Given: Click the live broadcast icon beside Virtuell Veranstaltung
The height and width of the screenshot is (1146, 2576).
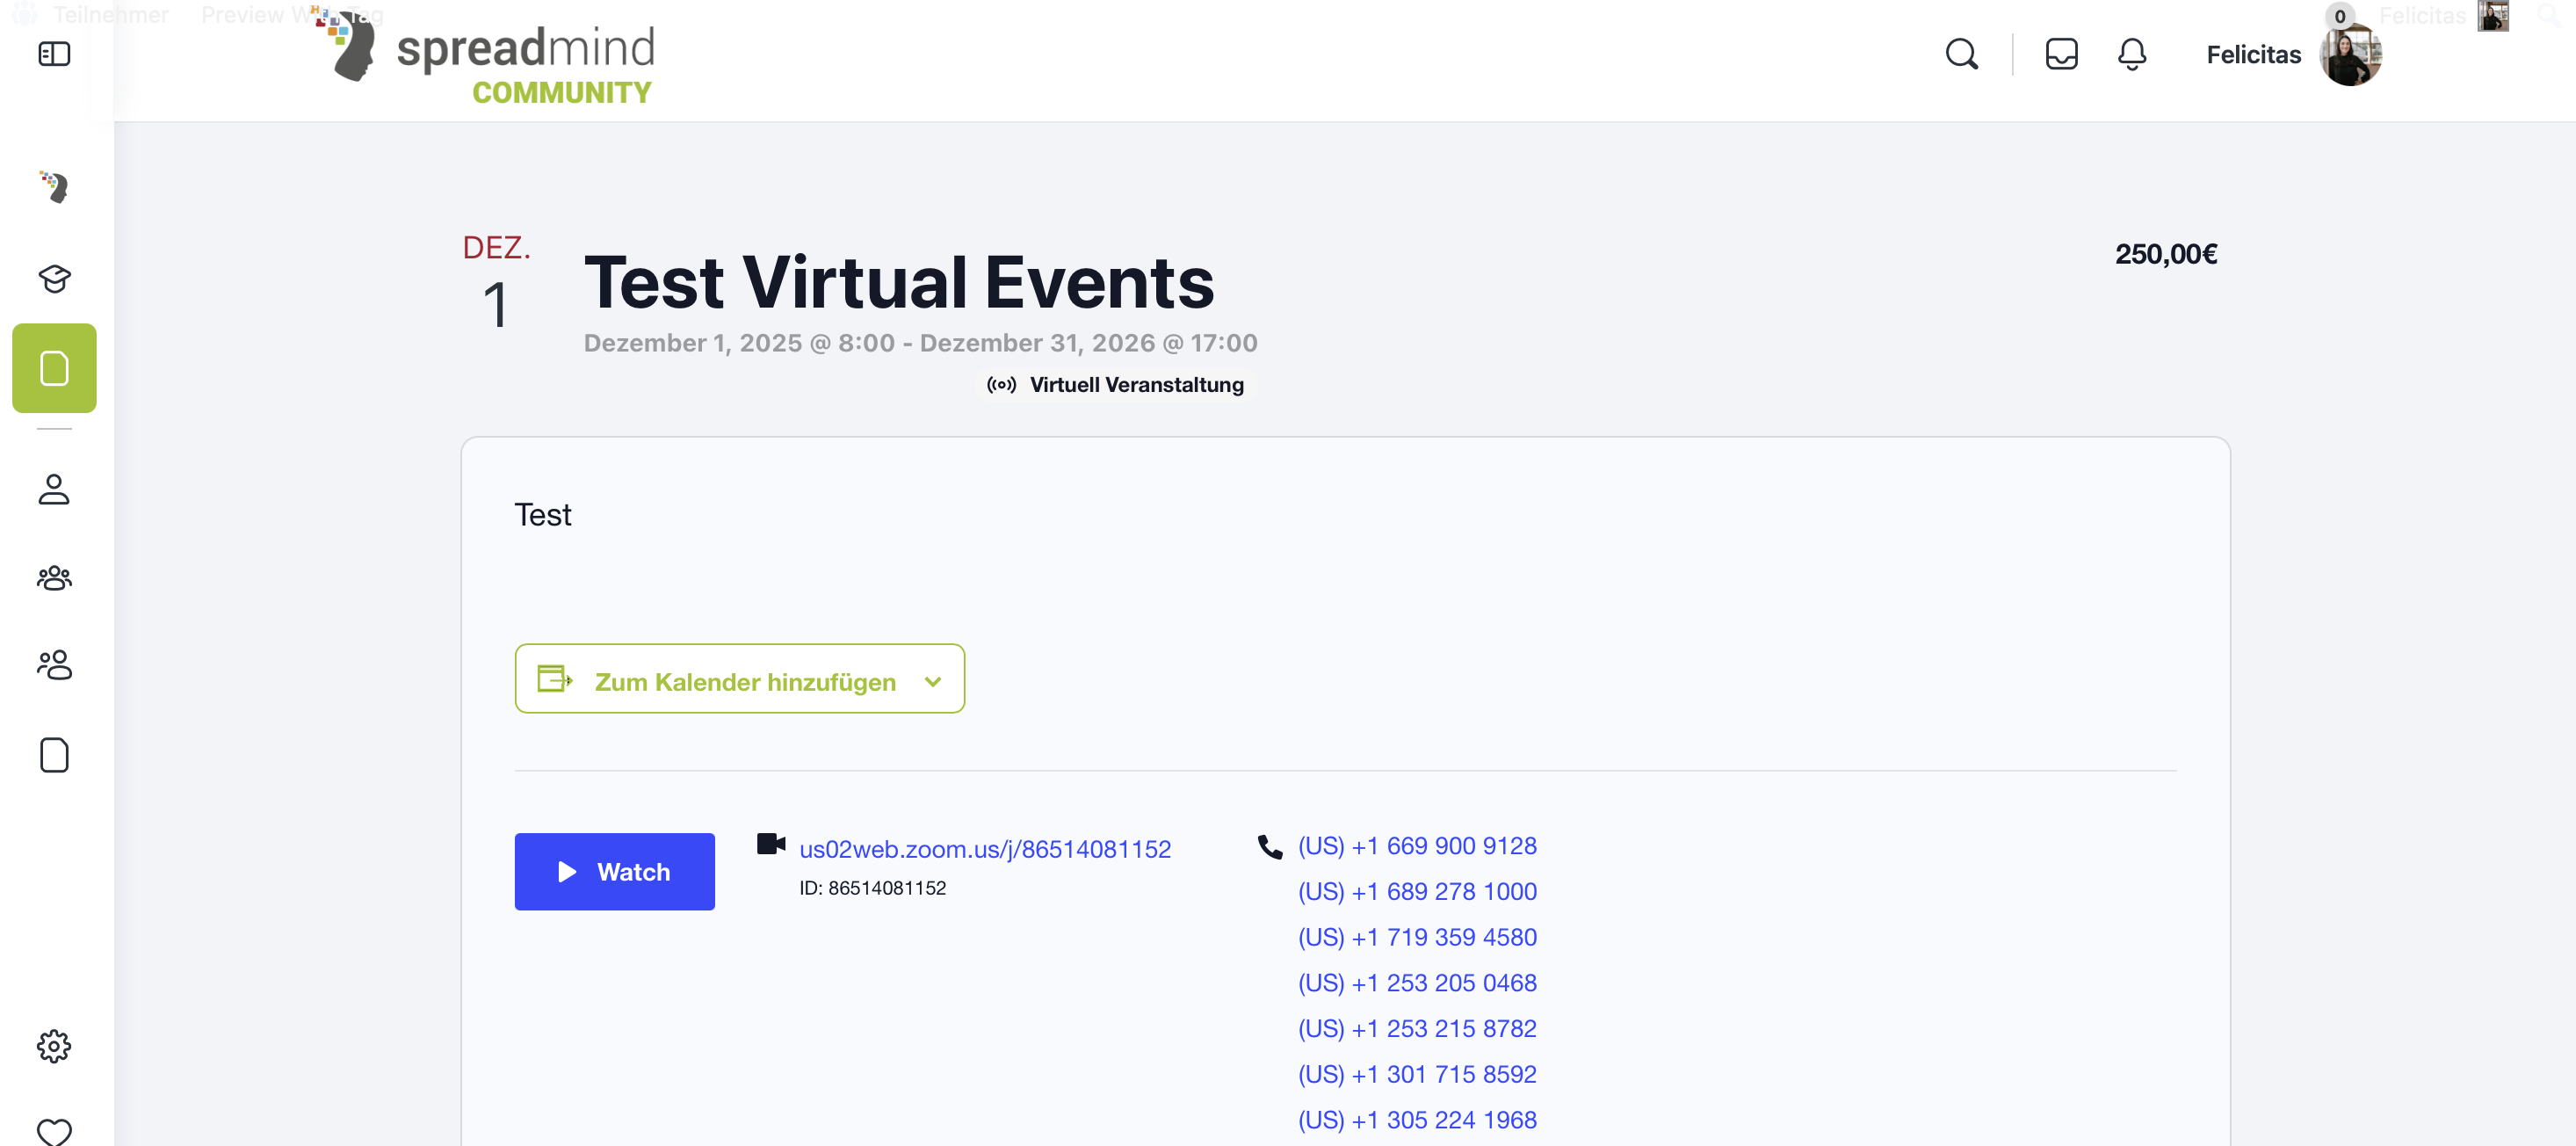Looking at the screenshot, I should 1001,385.
